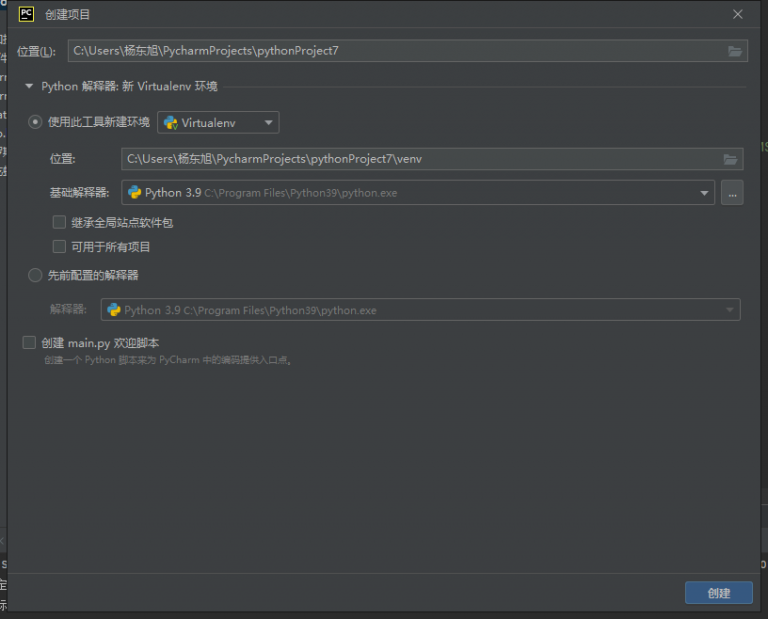The image size is (768, 619).
Task: Collapse the Python 解释器 section triangle
Action: pos(29,86)
